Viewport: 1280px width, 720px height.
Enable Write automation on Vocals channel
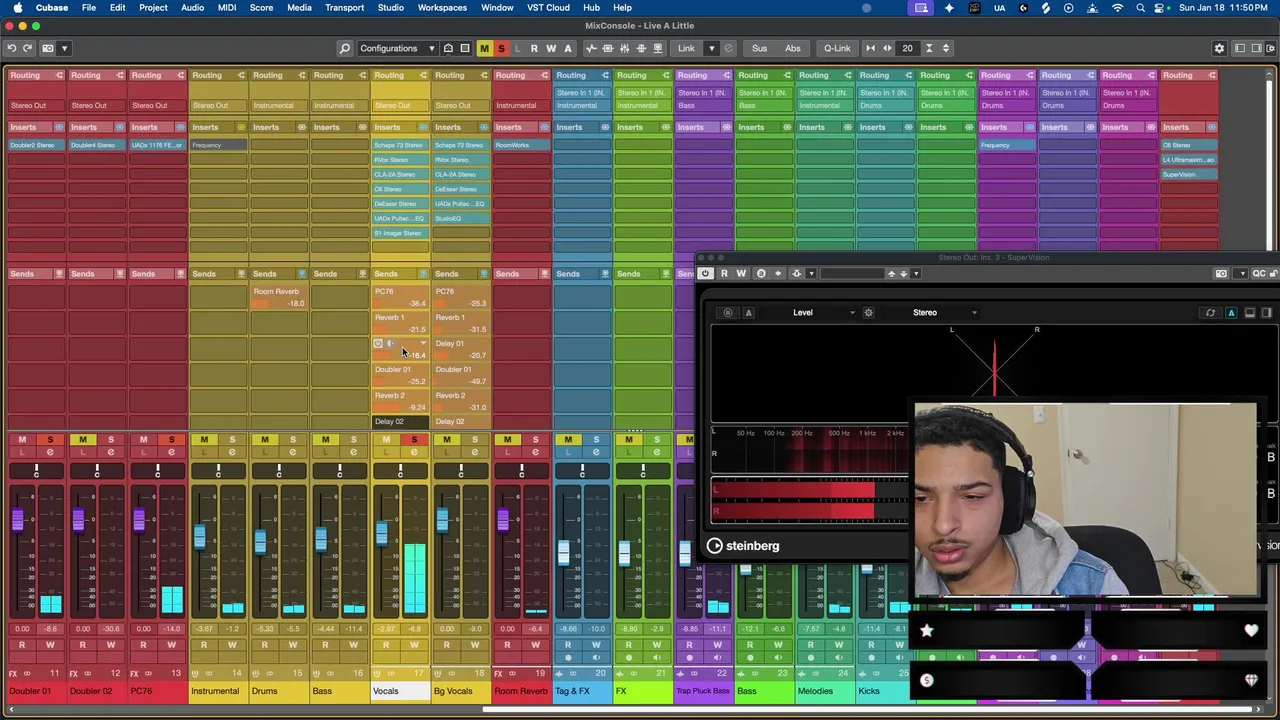(x=414, y=645)
